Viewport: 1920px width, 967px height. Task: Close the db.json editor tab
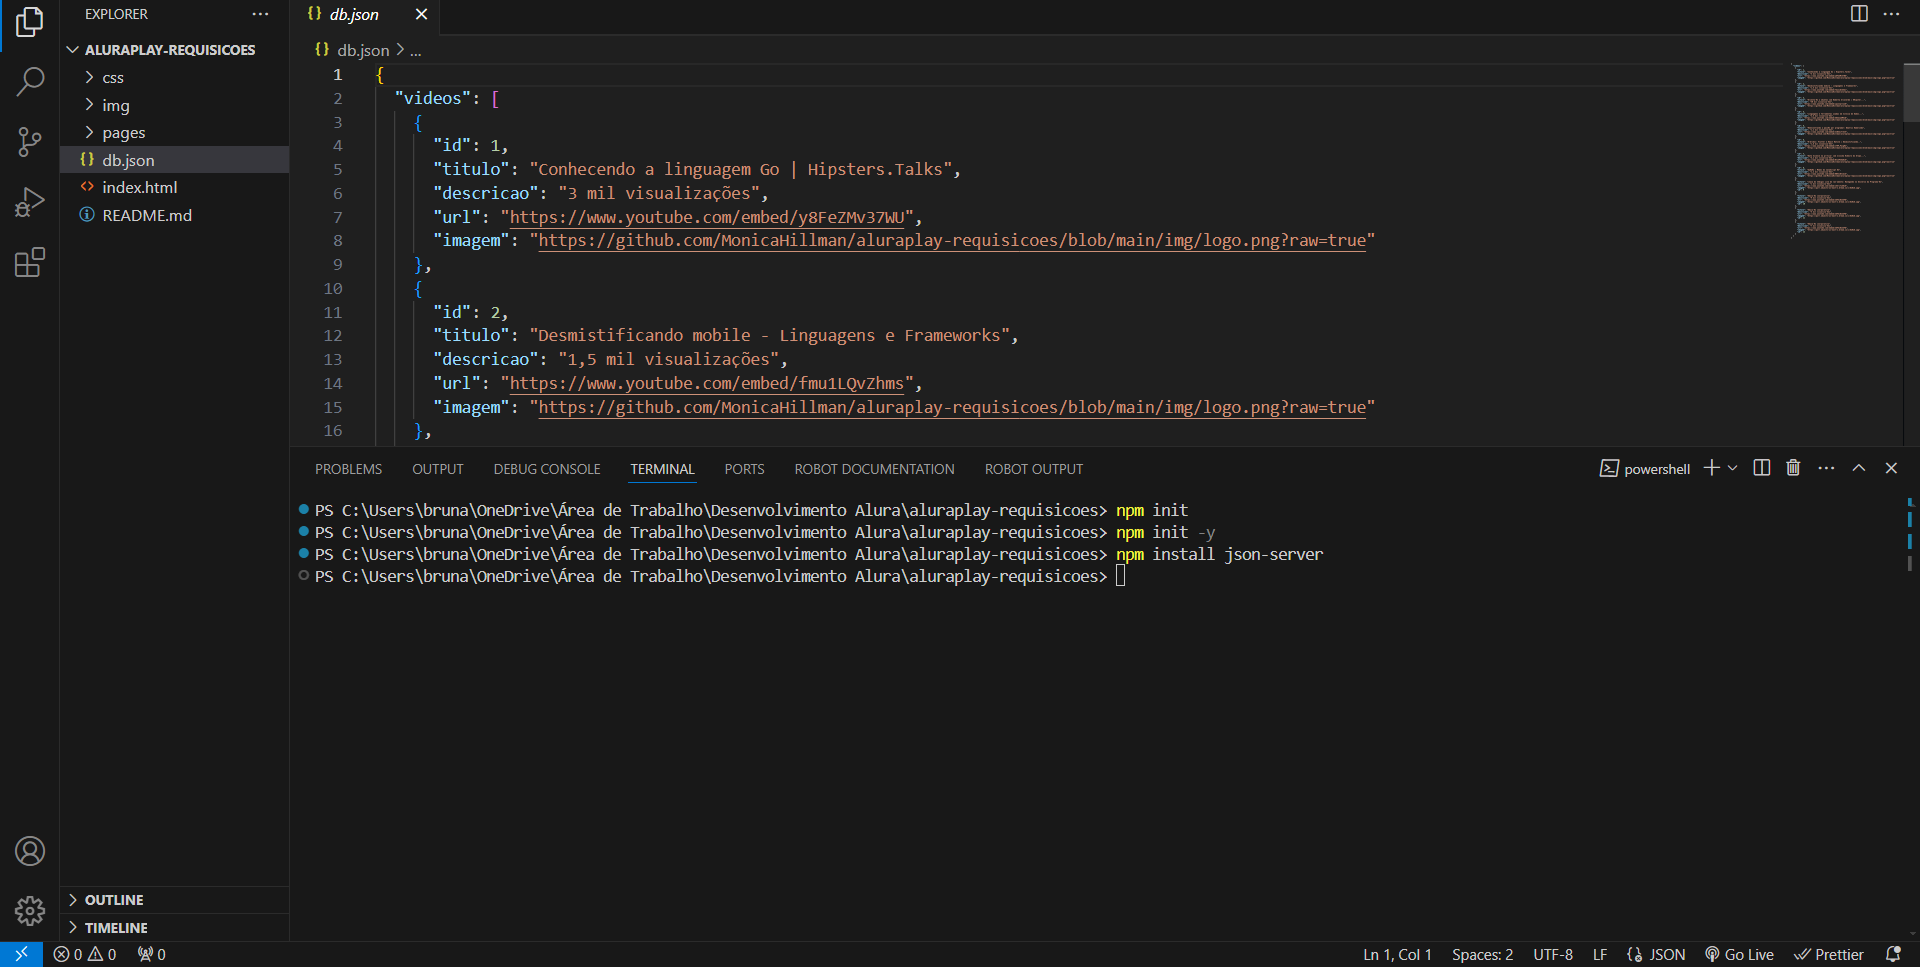click(x=421, y=14)
